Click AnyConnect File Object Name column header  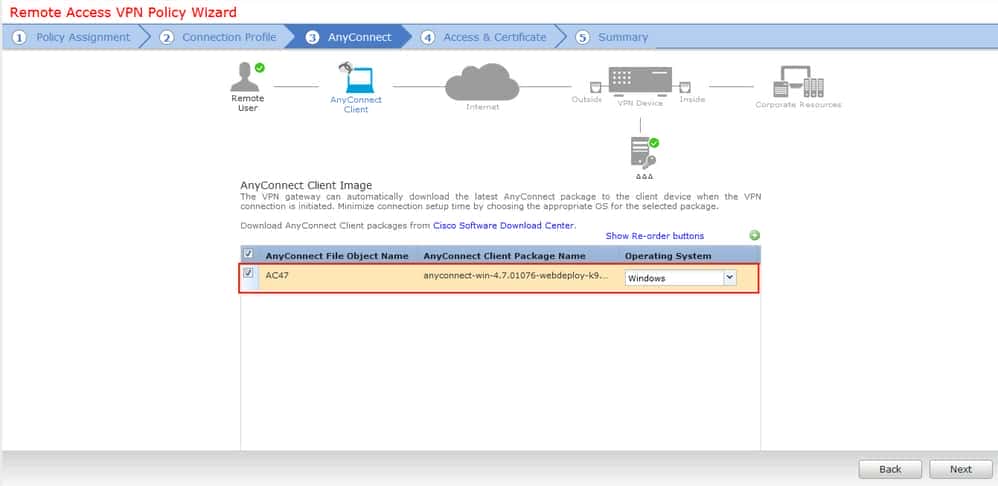337,256
